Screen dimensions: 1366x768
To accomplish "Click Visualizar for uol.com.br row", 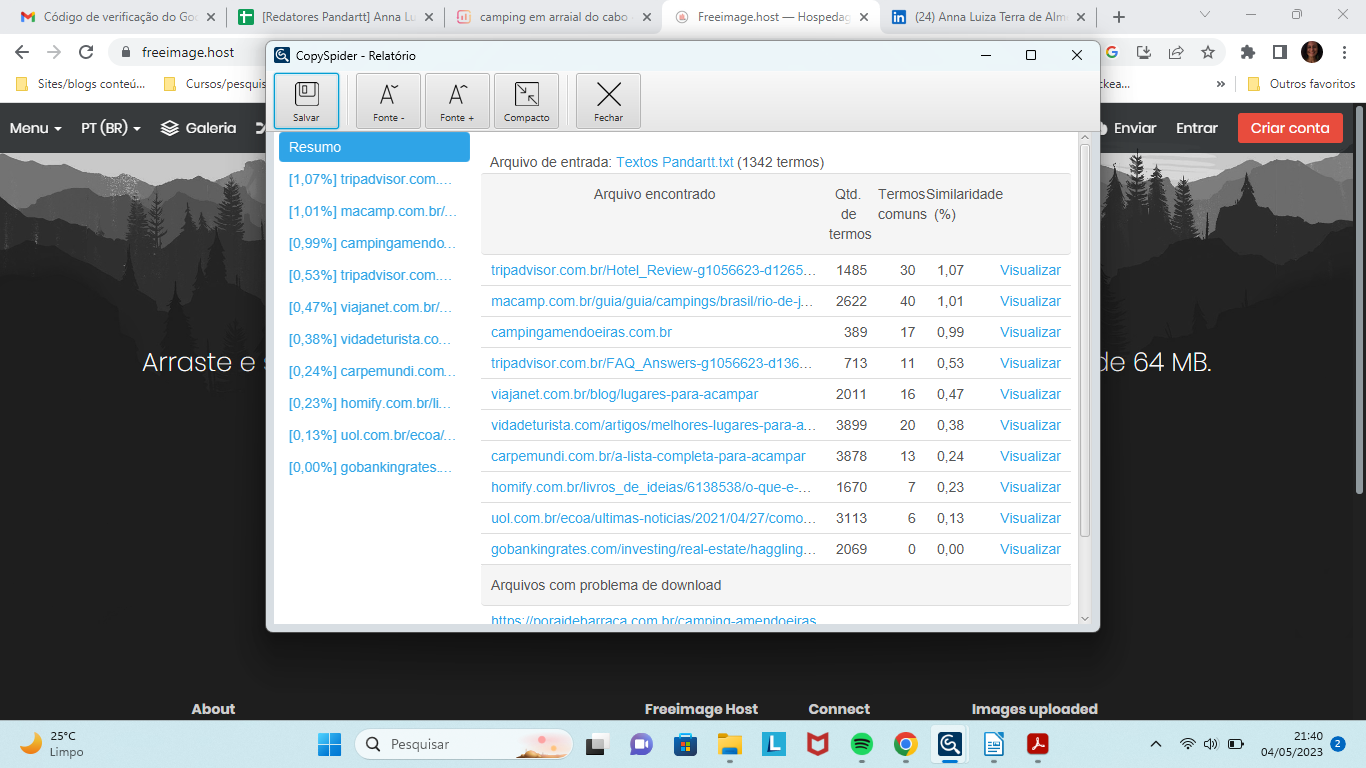I will [1030, 518].
